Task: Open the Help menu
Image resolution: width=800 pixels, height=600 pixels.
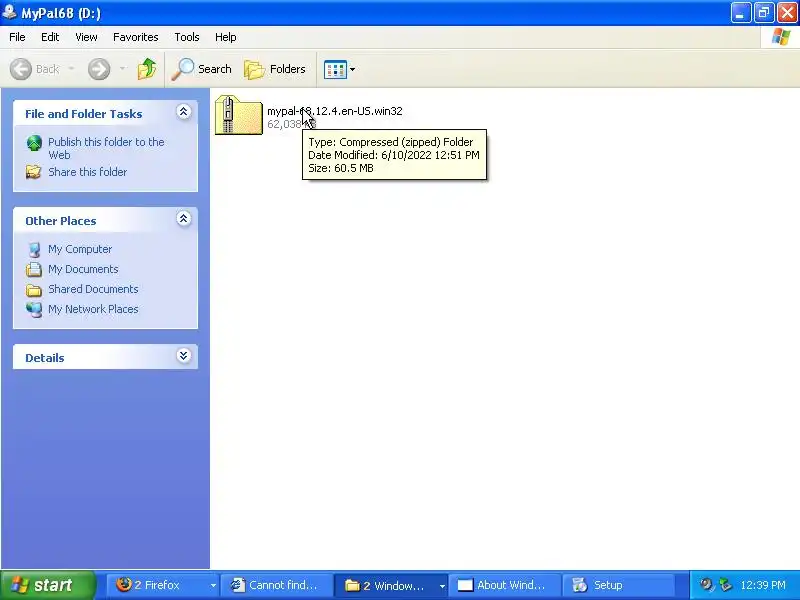Action: 226,37
